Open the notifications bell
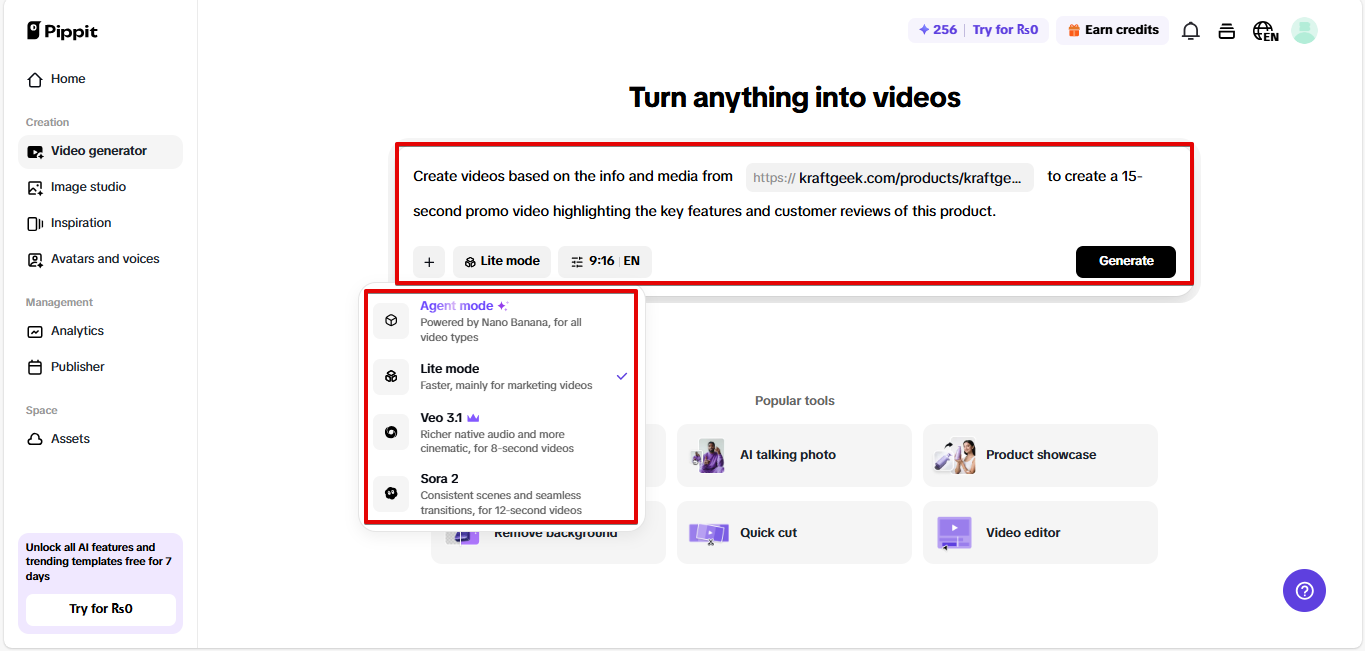The width and height of the screenshot is (1365, 651). click(x=1190, y=31)
